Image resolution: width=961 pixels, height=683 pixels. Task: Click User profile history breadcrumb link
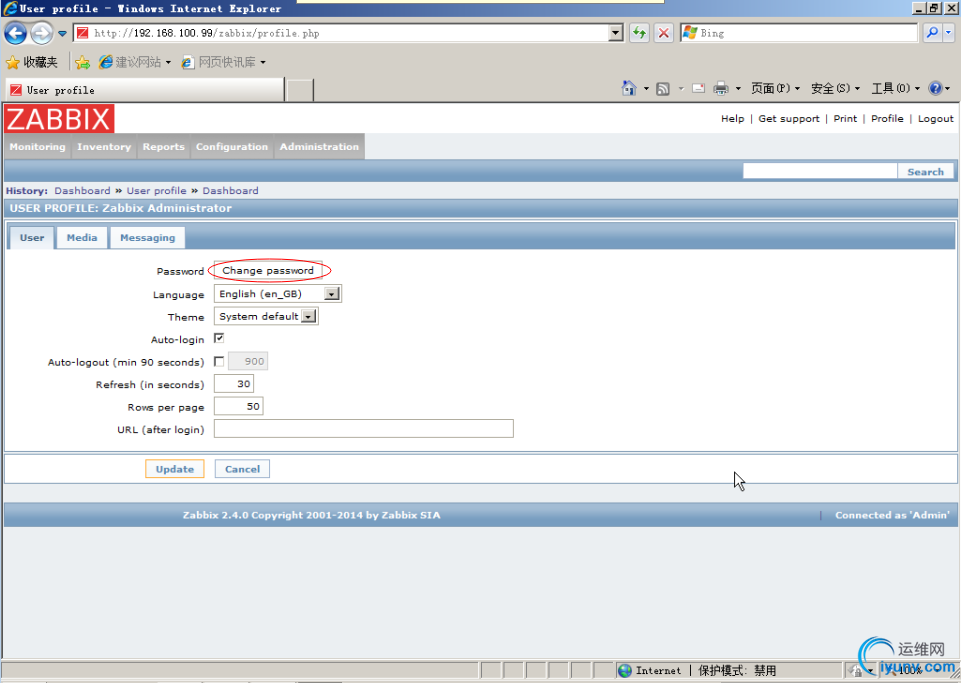click(156, 191)
